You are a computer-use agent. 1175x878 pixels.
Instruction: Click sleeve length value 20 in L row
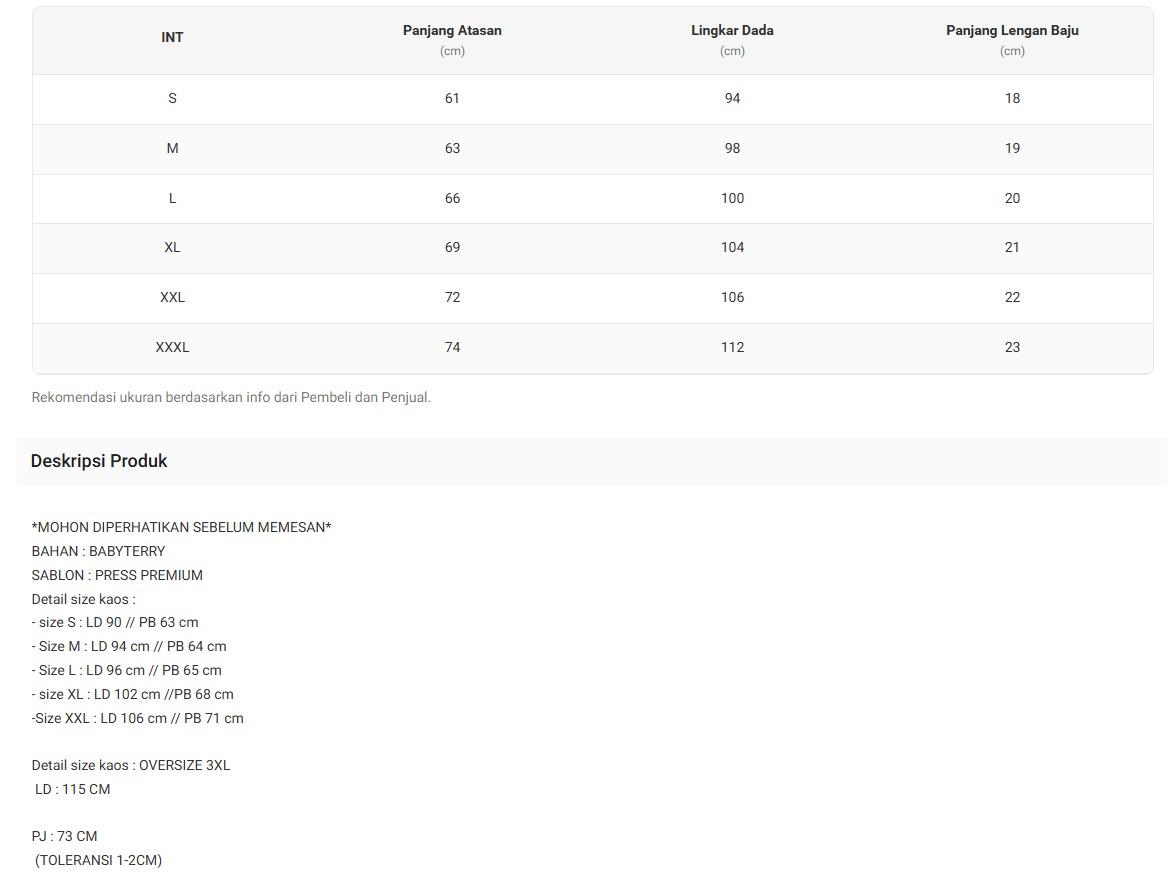click(1012, 198)
